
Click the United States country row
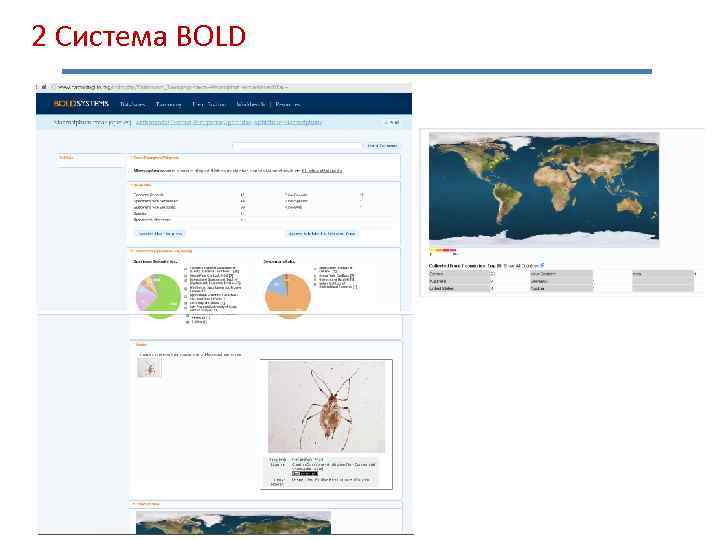click(x=461, y=288)
